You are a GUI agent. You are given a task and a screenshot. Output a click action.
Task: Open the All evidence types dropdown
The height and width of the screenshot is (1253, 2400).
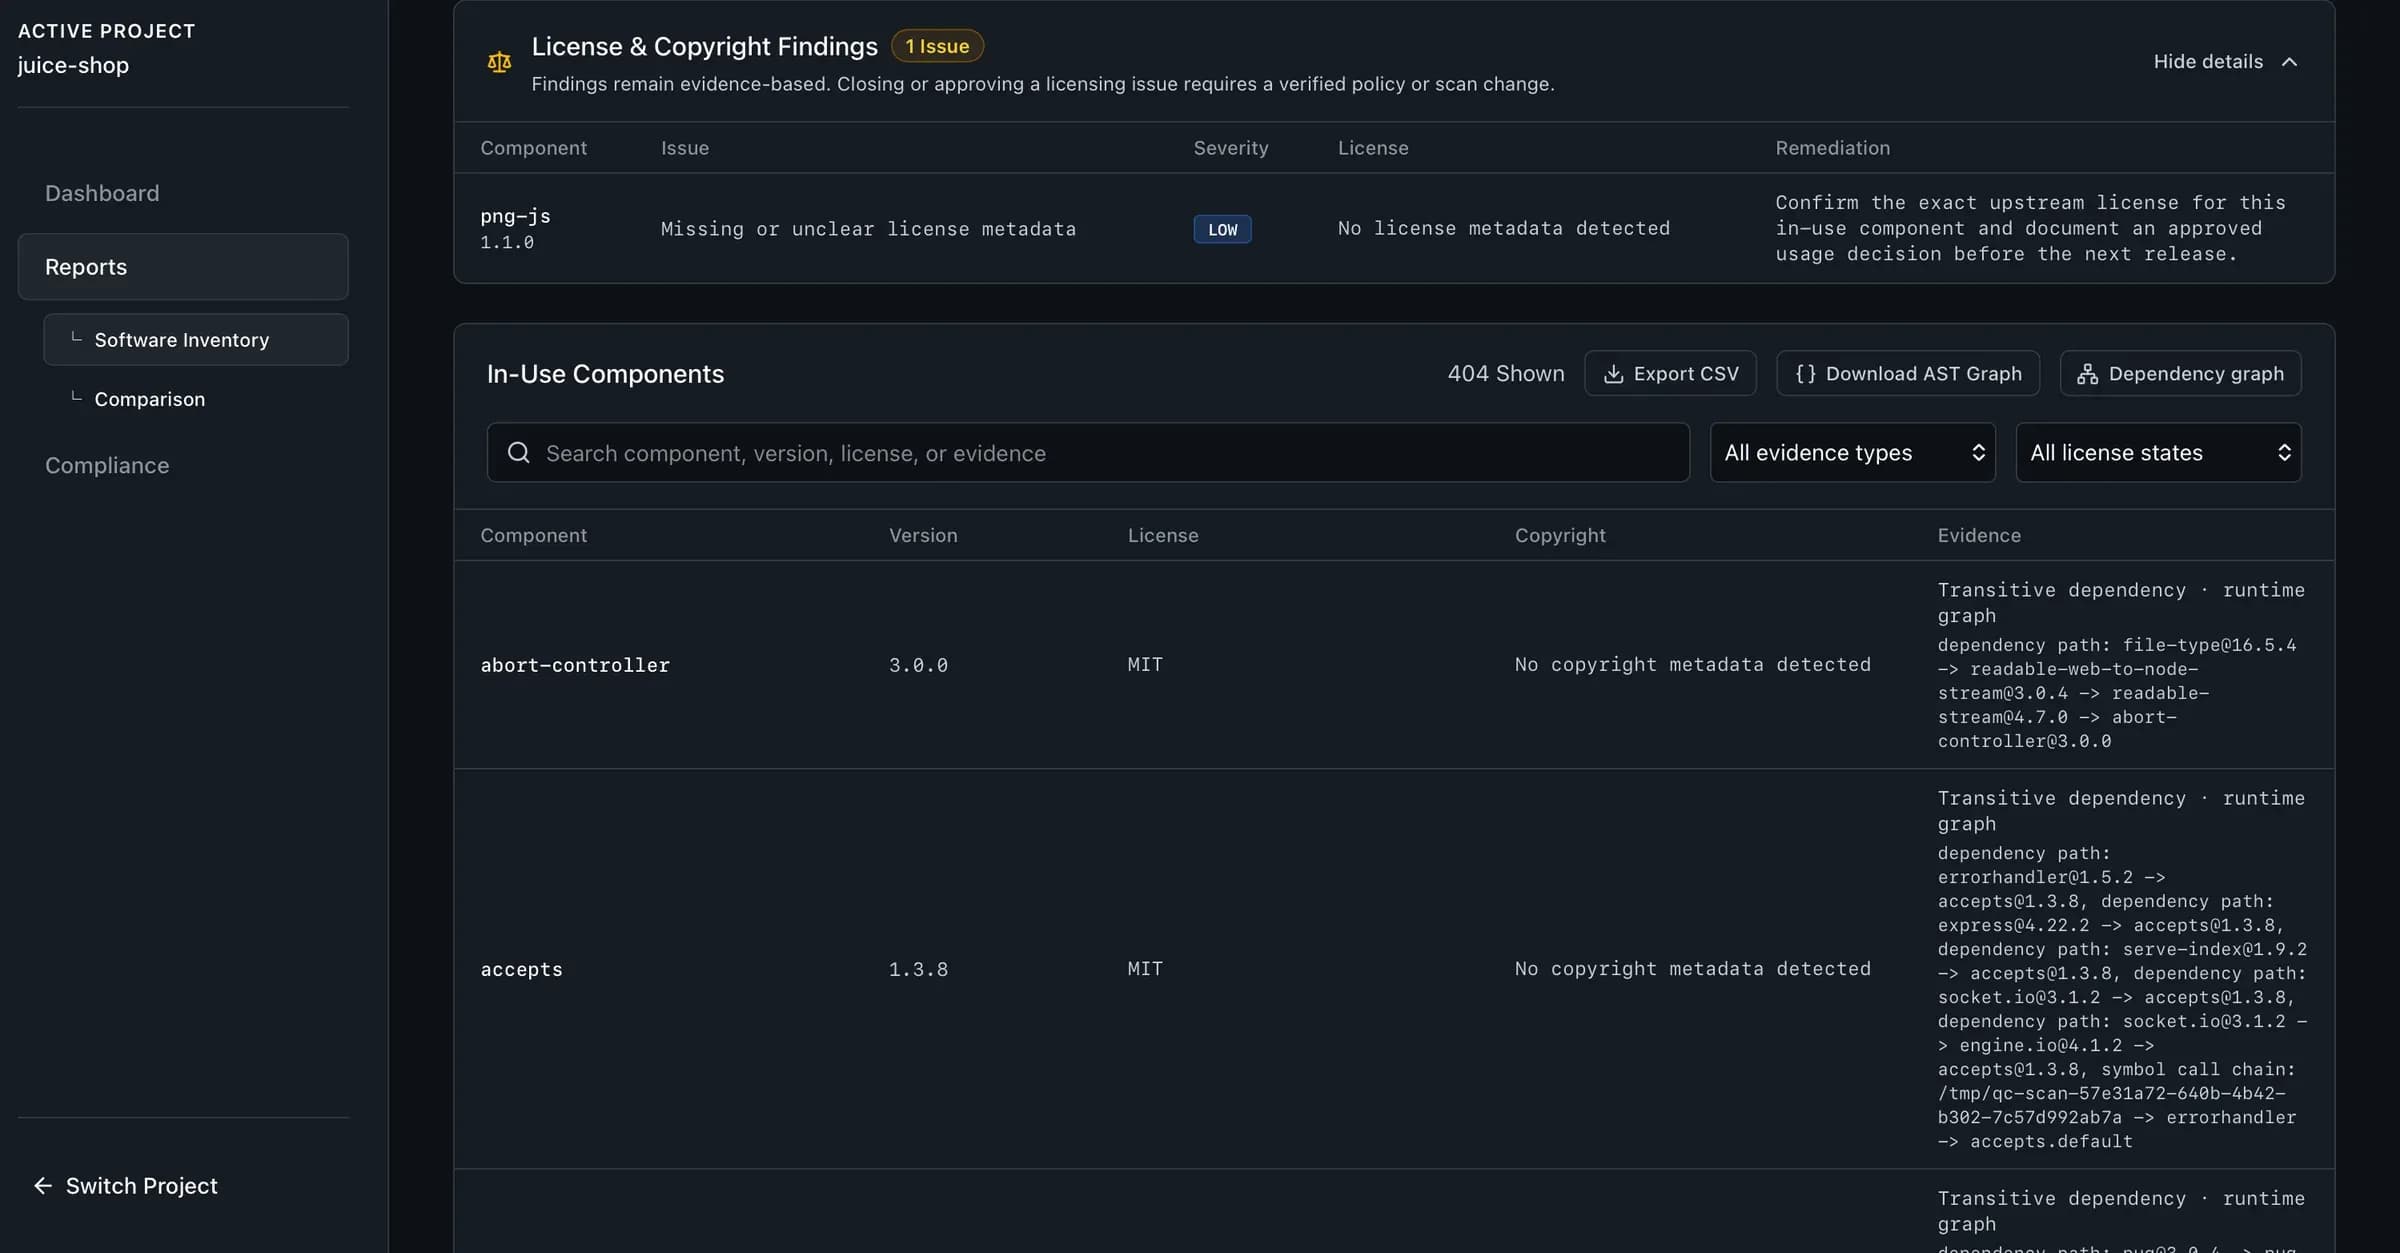(1852, 453)
